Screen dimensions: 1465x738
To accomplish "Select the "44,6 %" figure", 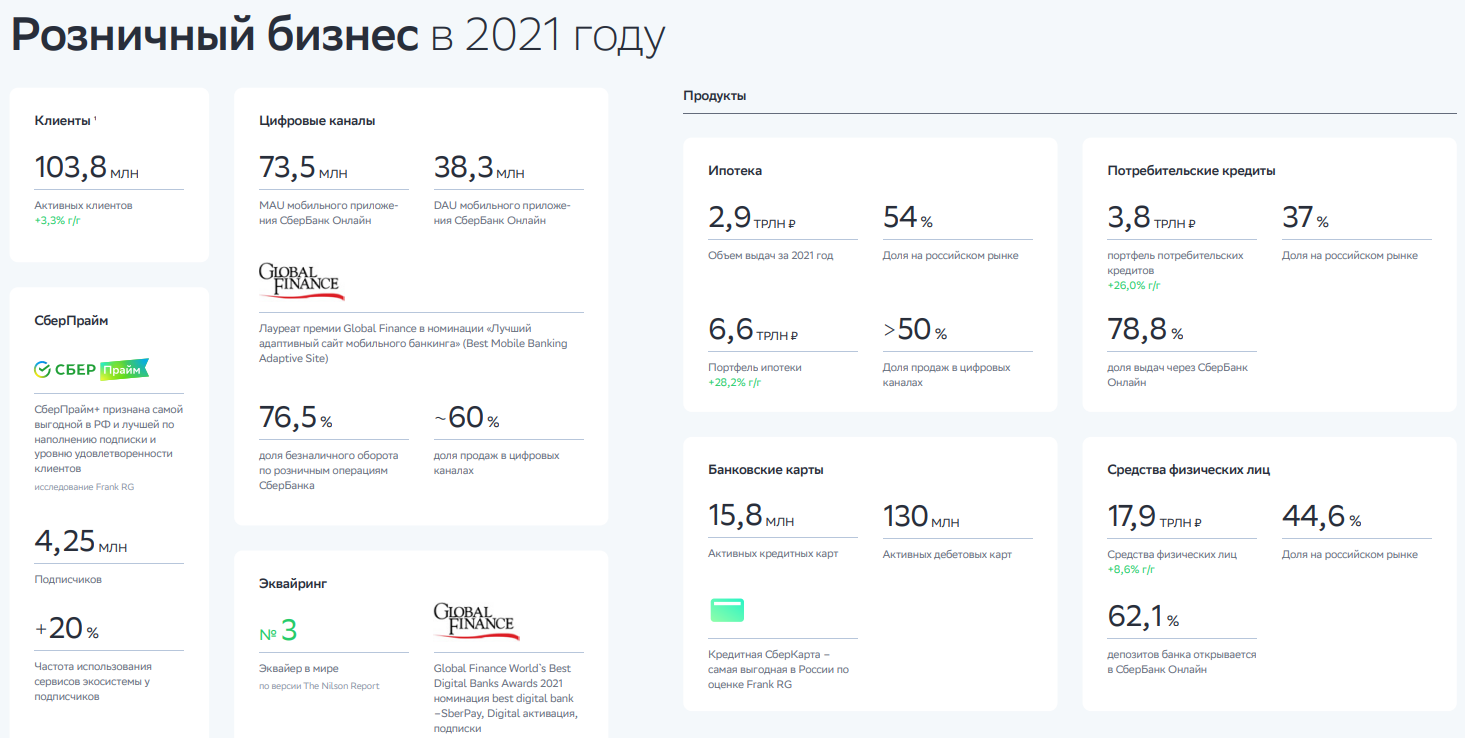I will pos(1322,517).
